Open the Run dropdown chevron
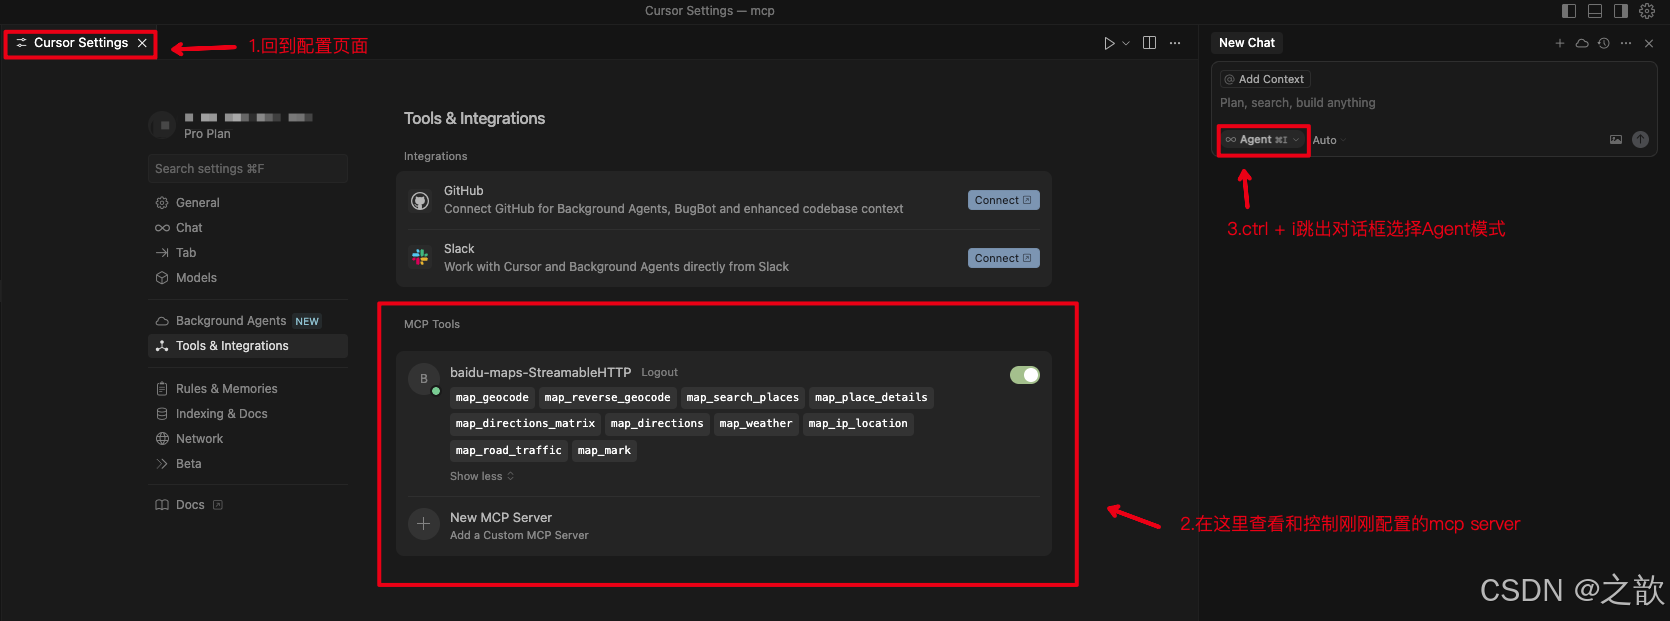The height and width of the screenshot is (621, 1670). [x=1126, y=43]
